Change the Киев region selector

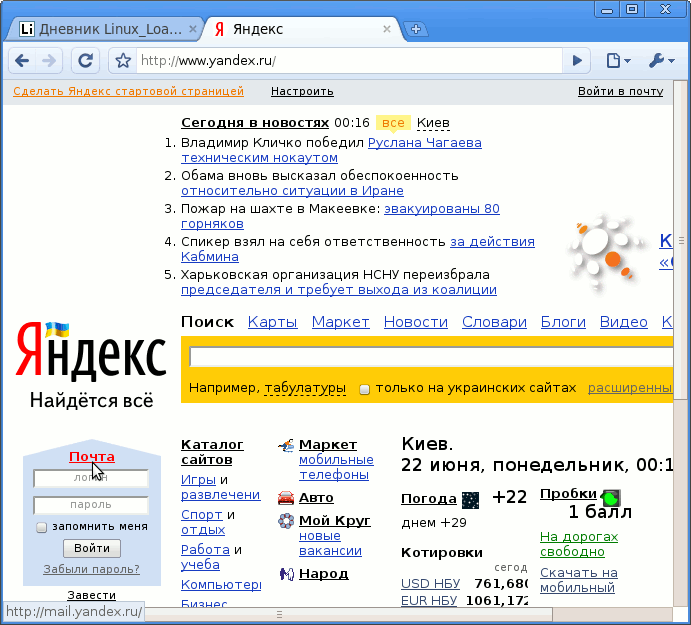[x=433, y=123]
